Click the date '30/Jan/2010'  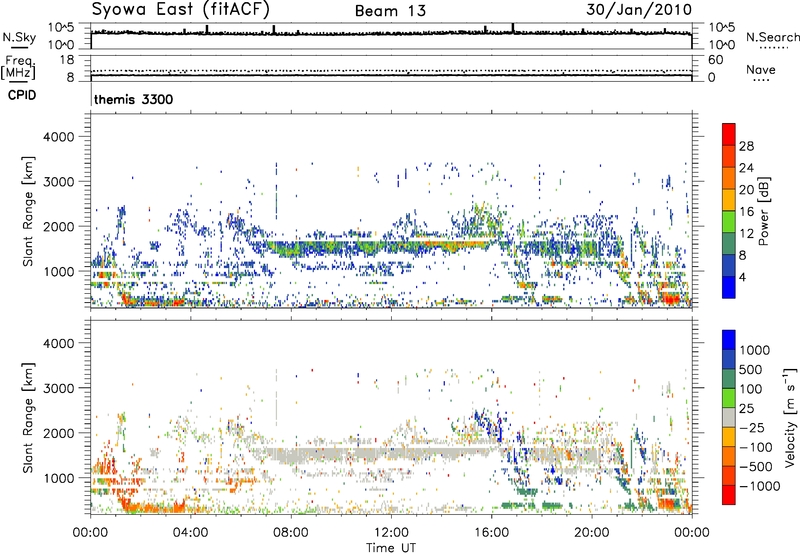639,10
